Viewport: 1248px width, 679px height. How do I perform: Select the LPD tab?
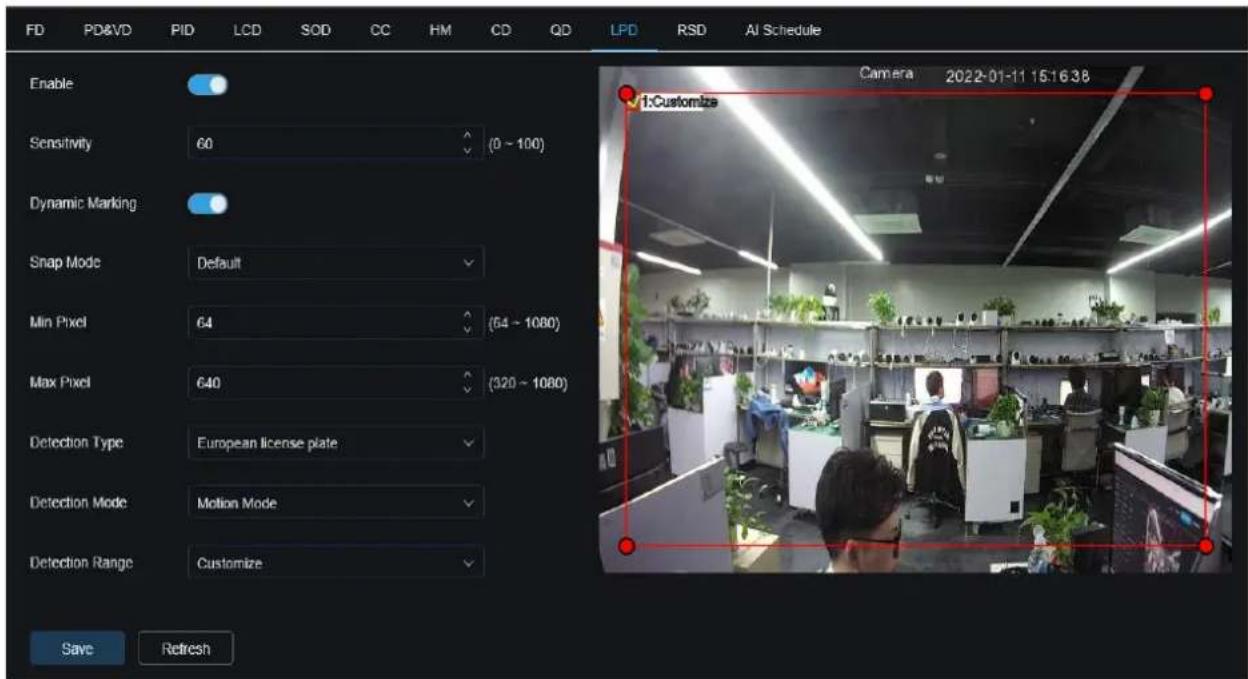(x=623, y=31)
